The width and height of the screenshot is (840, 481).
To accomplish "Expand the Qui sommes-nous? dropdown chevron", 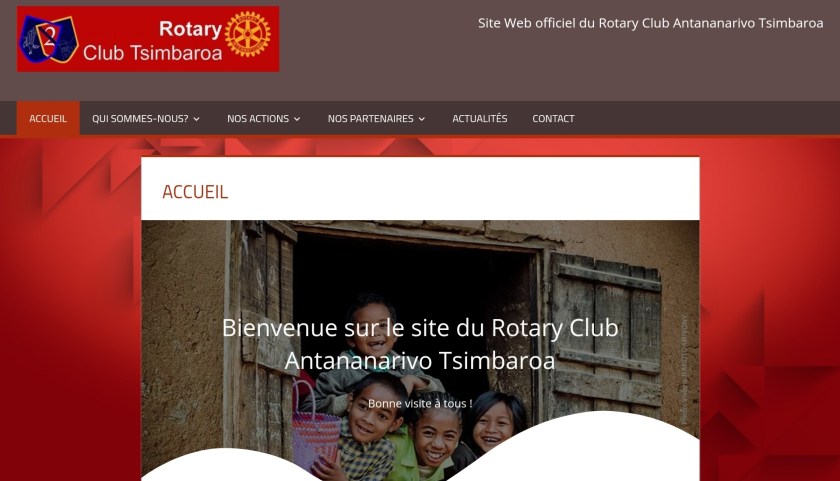I will 197,119.
